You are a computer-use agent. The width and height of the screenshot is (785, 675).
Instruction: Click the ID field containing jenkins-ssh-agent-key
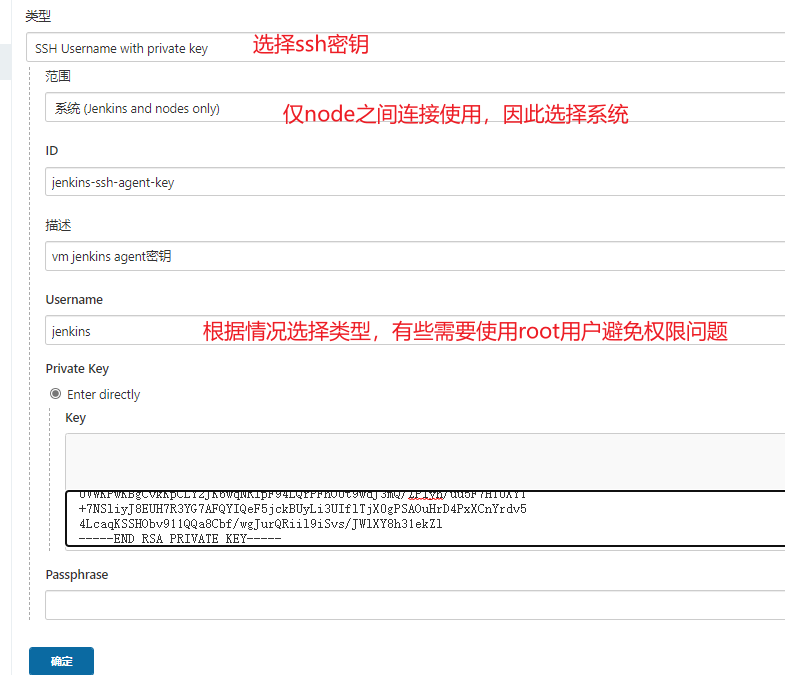point(415,182)
